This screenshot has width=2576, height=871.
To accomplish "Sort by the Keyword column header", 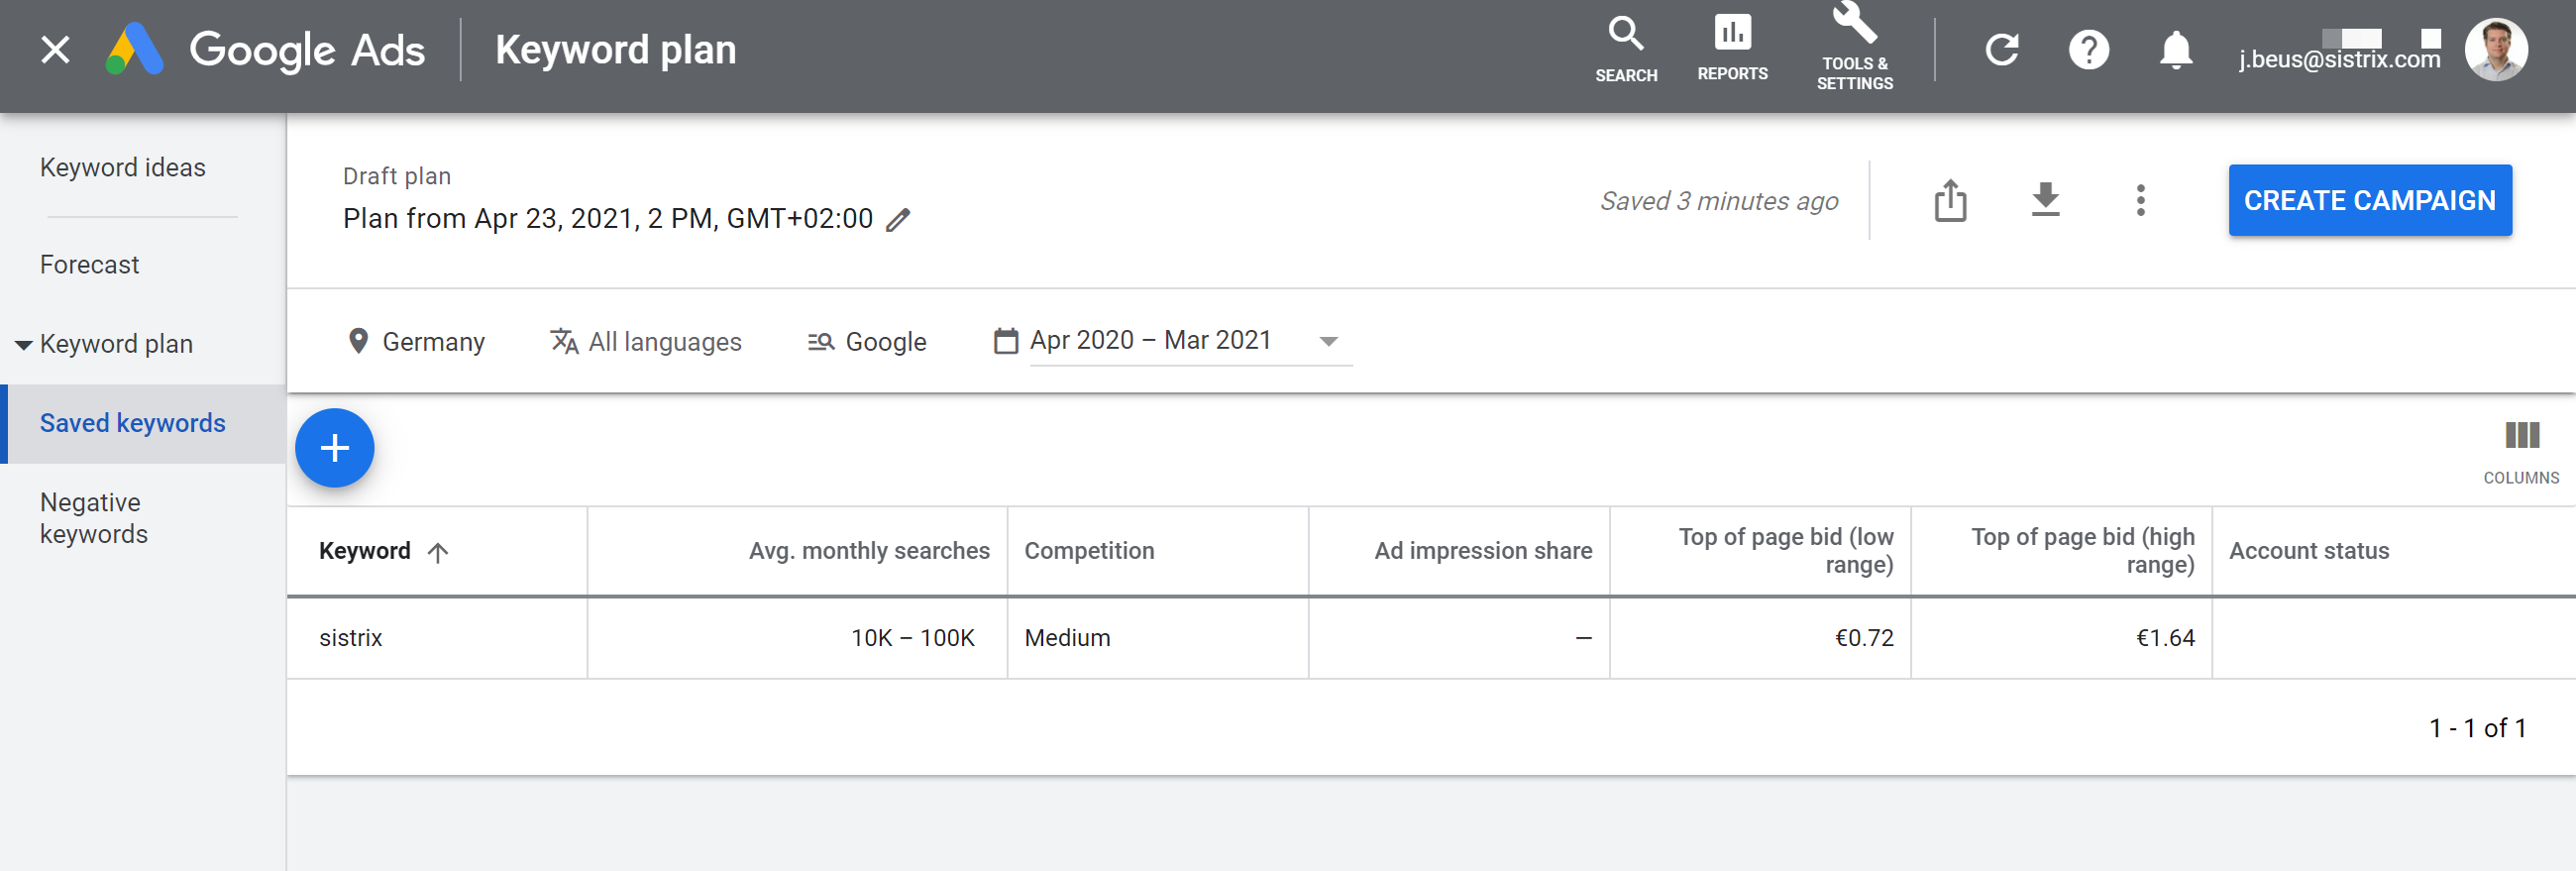I will click(365, 551).
